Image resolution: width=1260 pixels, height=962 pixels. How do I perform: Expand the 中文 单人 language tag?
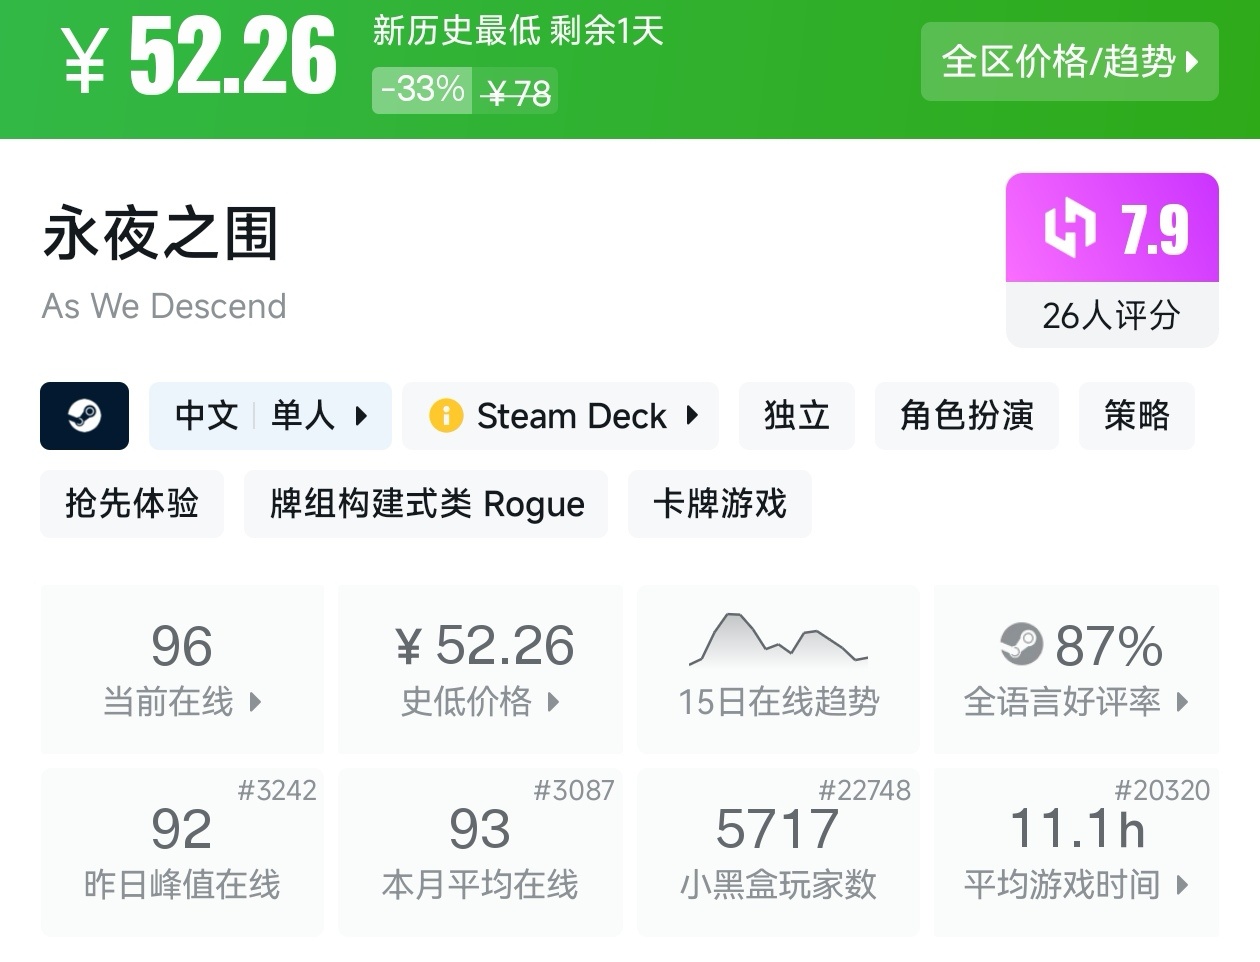coord(270,416)
